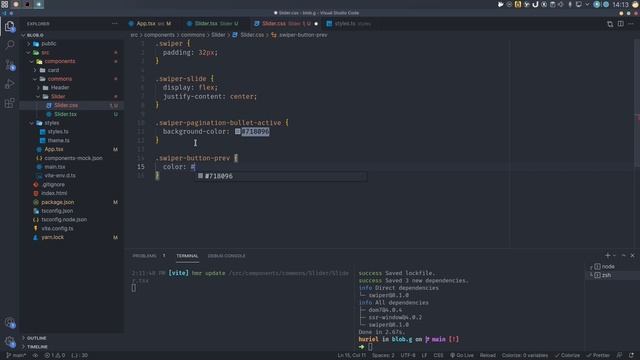Select the TERMINAL panel tab
The height and width of the screenshot is (360, 640).
(187, 256)
